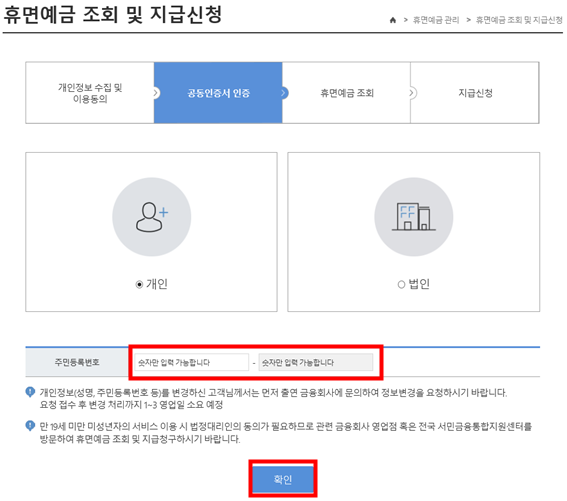Screen dimensions: 567x501
Task: Select the 휴면예금 조회 step tab
Action: 346,93
